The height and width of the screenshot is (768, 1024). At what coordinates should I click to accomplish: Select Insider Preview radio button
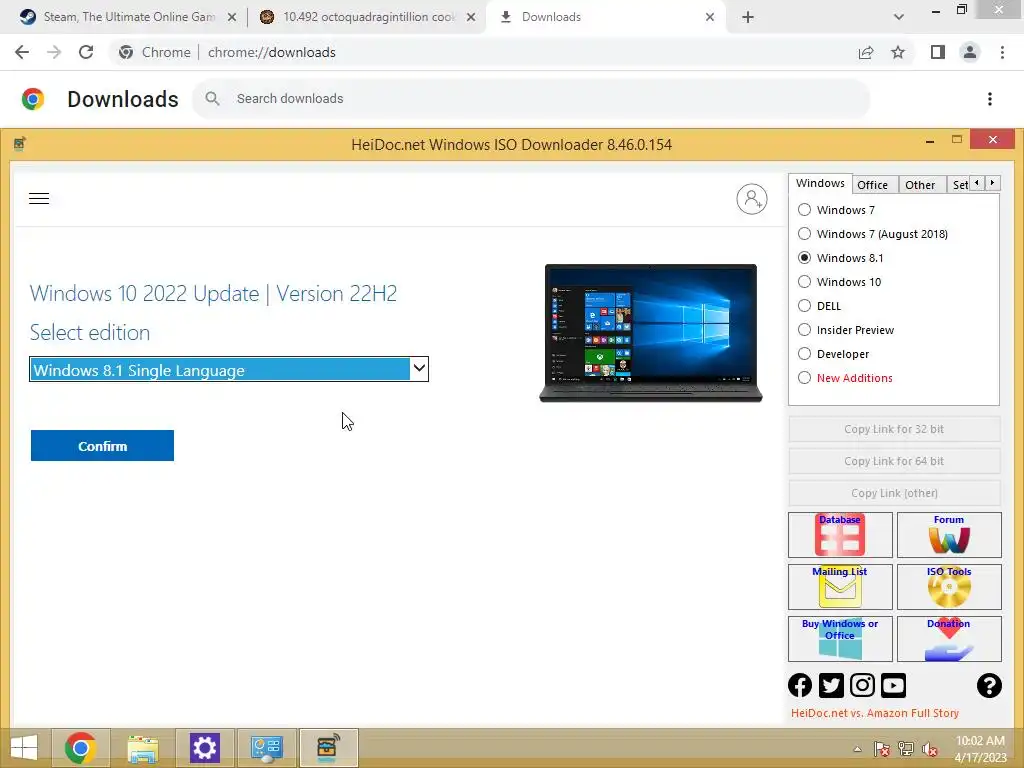pyautogui.click(x=805, y=330)
